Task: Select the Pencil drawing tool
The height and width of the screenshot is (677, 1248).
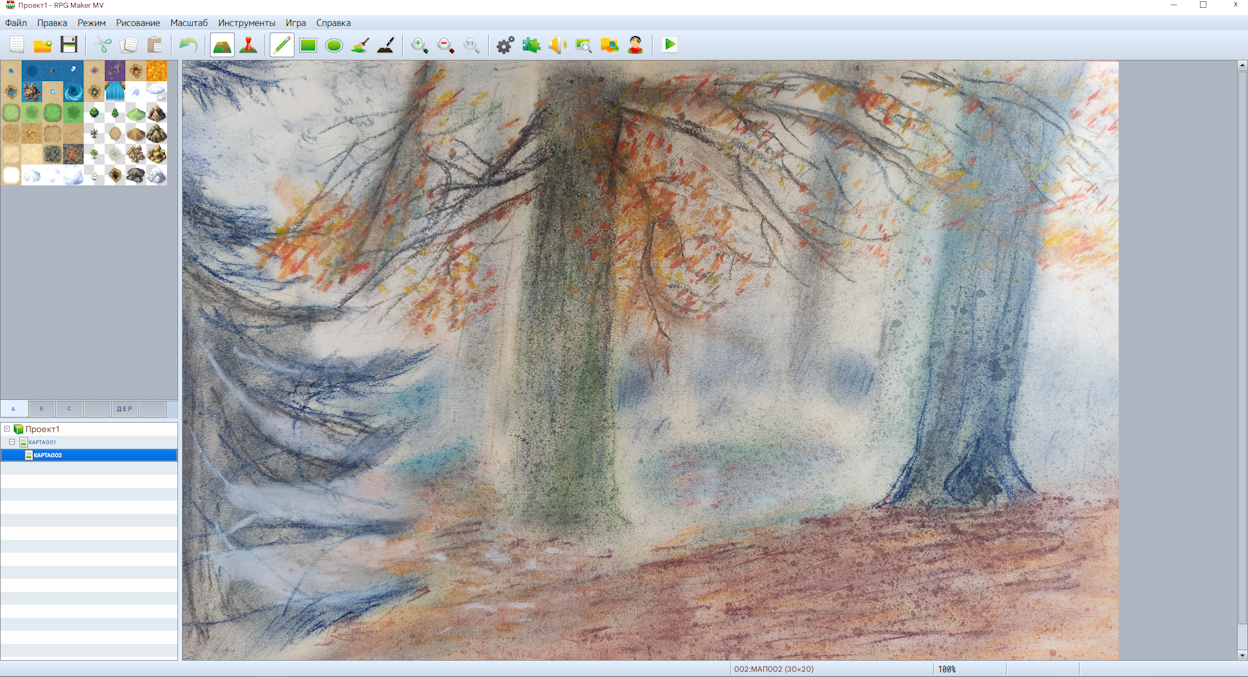Action: (x=282, y=45)
